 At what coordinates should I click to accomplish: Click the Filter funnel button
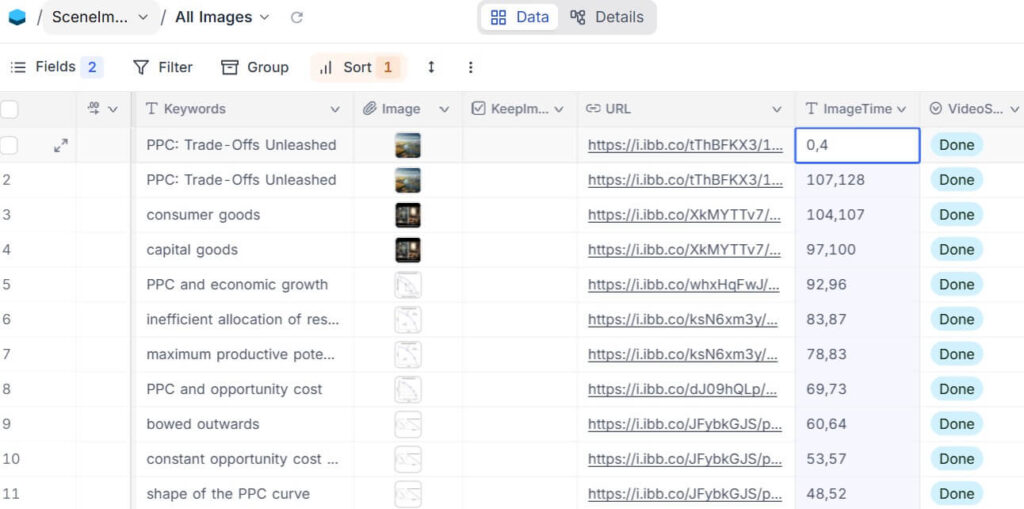(163, 67)
